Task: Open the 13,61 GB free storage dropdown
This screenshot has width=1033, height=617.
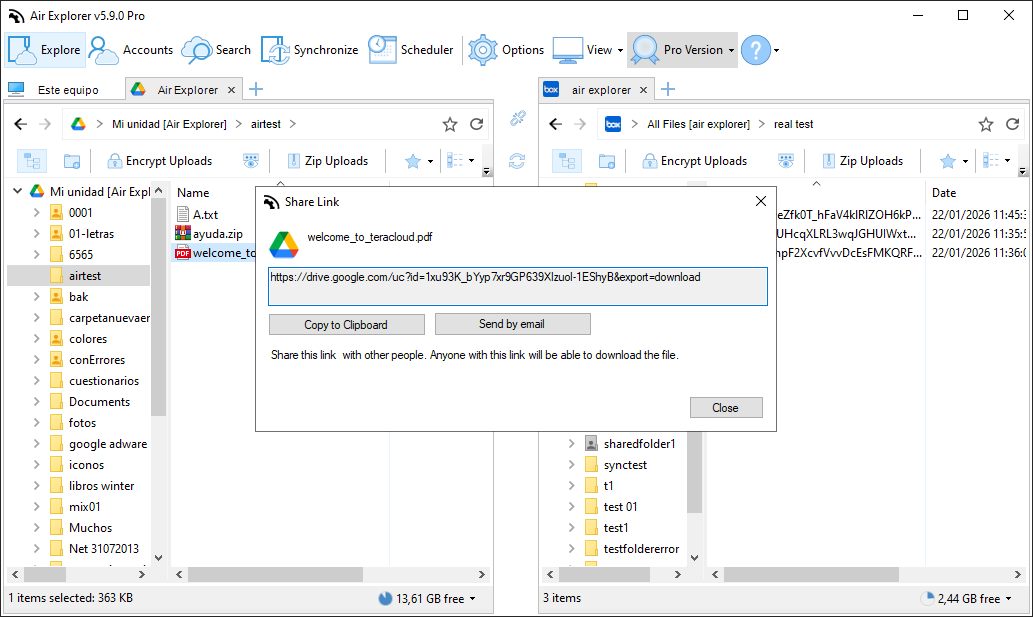Action: pyautogui.click(x=428, y=599)
